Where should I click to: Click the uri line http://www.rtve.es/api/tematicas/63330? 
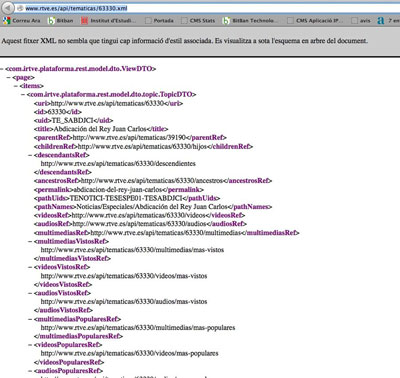point(108,103)
